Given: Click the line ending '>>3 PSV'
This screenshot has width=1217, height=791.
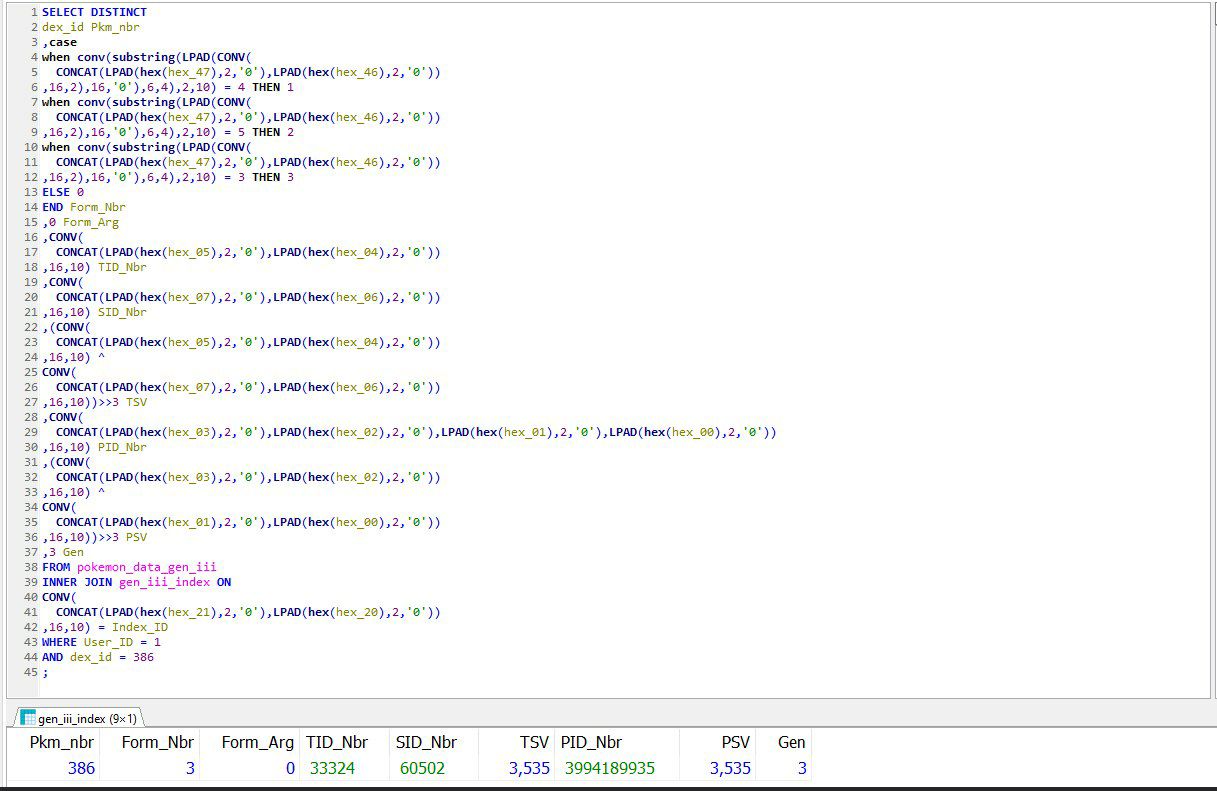Looking at the screenshot, I should click(94, 537).
